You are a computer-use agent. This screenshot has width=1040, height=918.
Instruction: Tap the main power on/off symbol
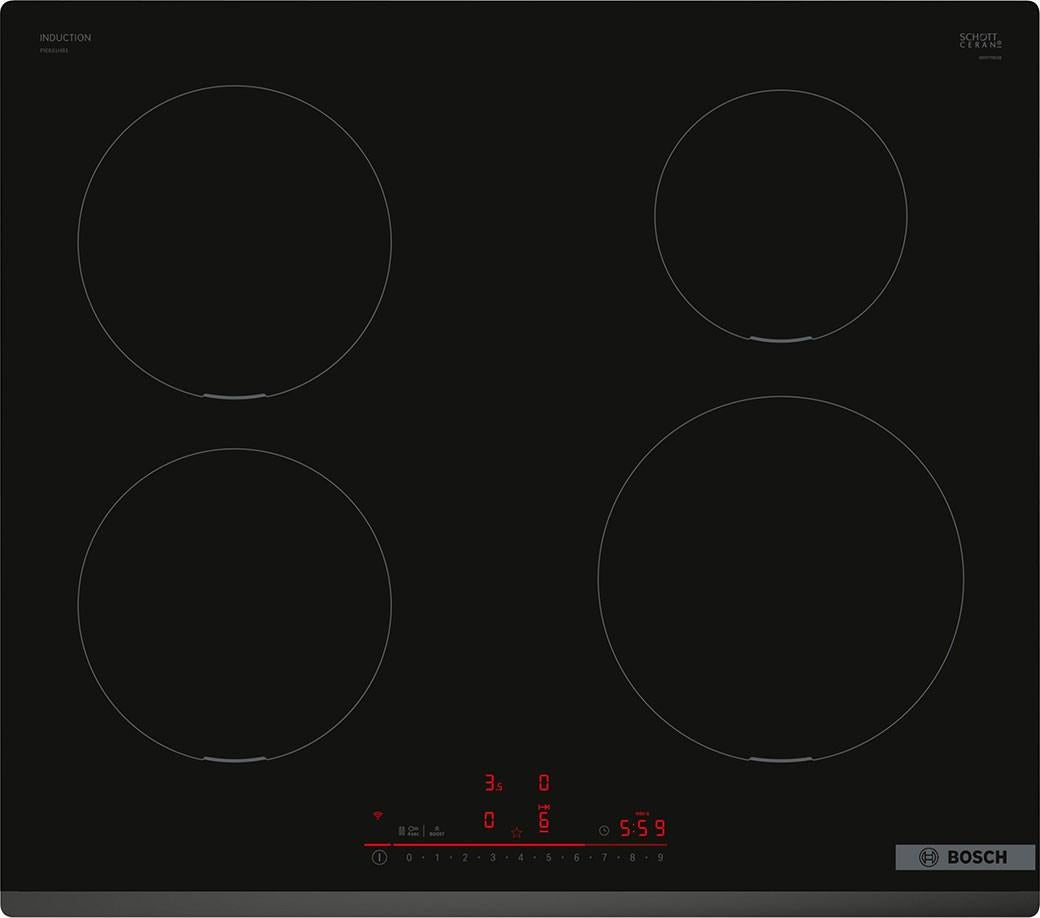pyautogui.click(x=379, y=857)
